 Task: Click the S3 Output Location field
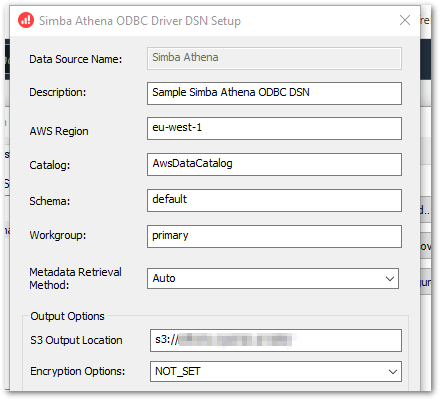[x=276, y=340]
